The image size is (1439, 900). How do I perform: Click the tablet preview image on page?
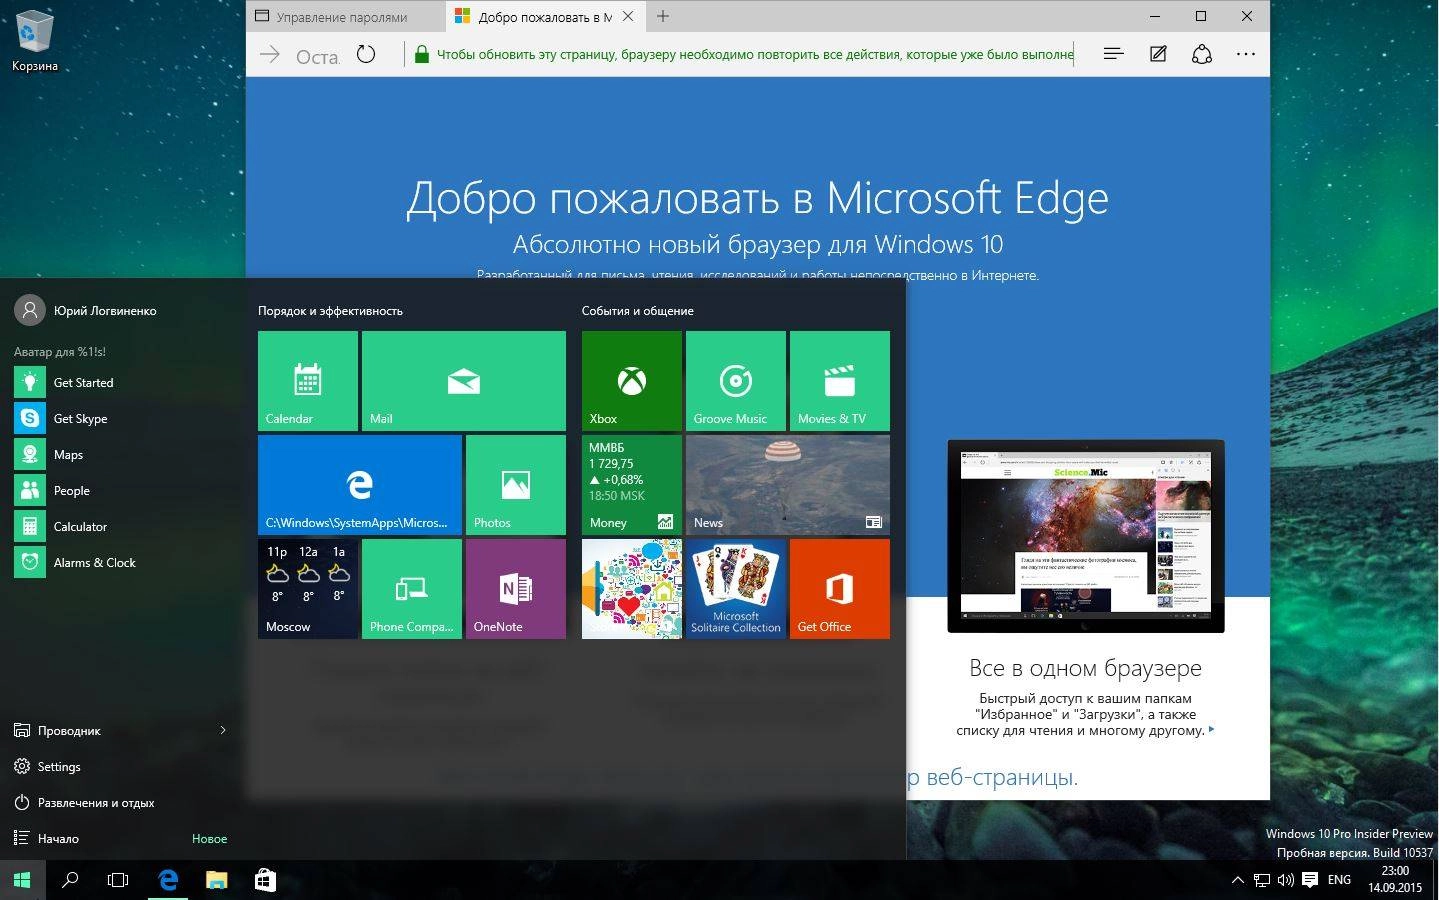(1086, 536)
